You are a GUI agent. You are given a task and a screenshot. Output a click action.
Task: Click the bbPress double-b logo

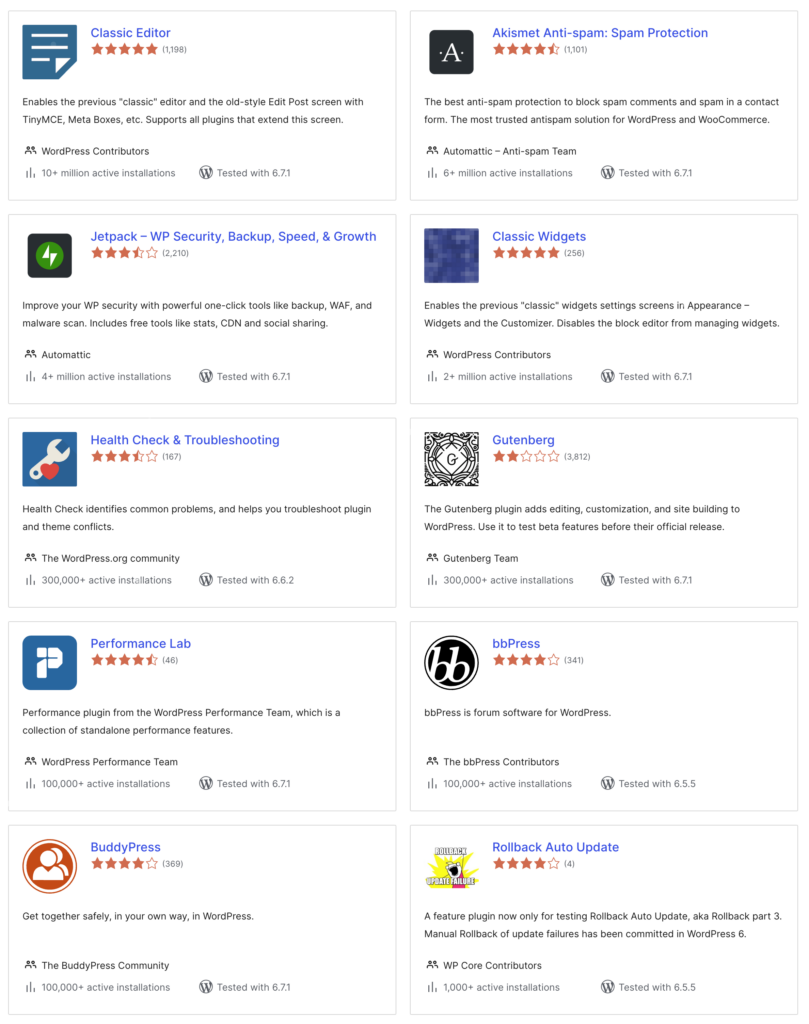click(451, 662)
